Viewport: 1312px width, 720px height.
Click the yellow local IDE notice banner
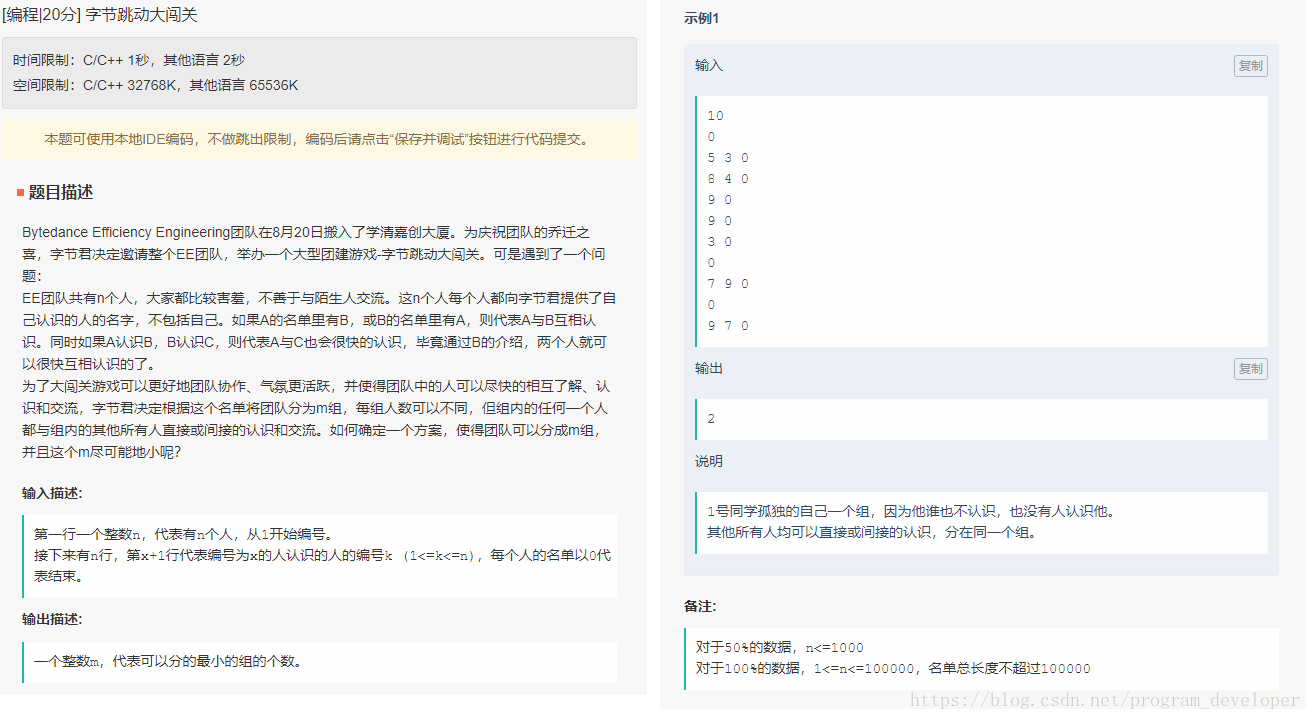[319, 139]
